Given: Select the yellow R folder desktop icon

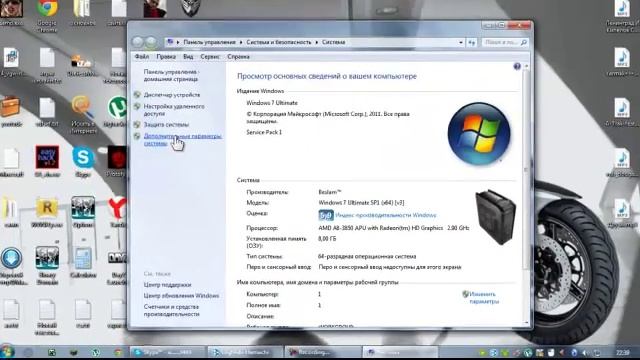Looking at the screenshot, I should 47,212.
